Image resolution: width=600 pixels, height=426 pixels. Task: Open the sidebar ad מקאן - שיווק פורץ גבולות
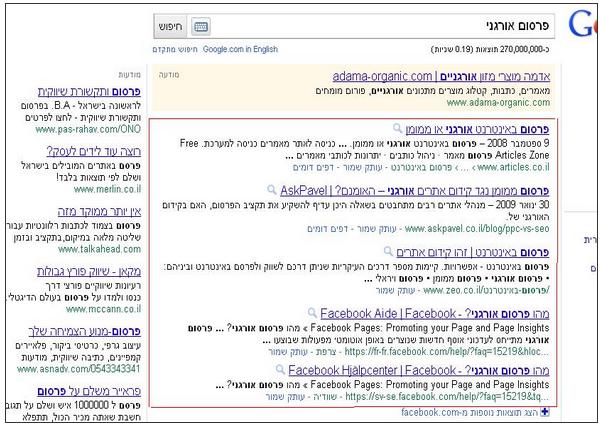89,271
